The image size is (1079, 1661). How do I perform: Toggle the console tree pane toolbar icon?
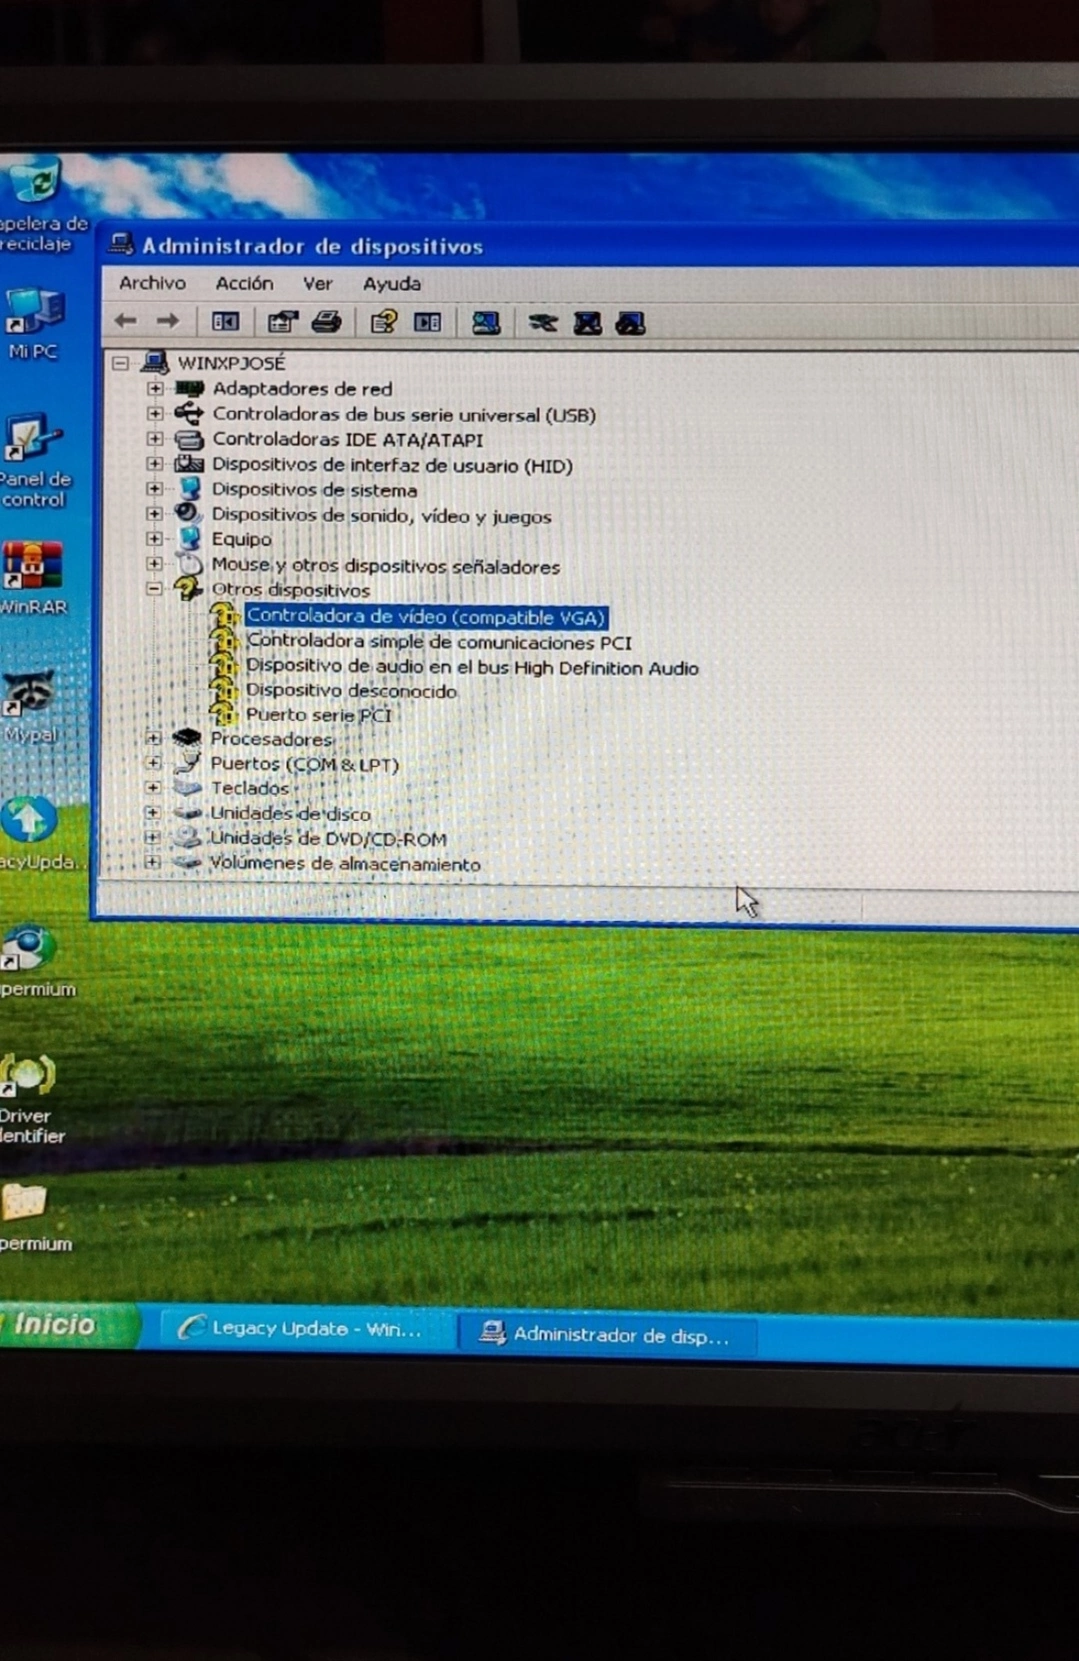coord(225,322)
